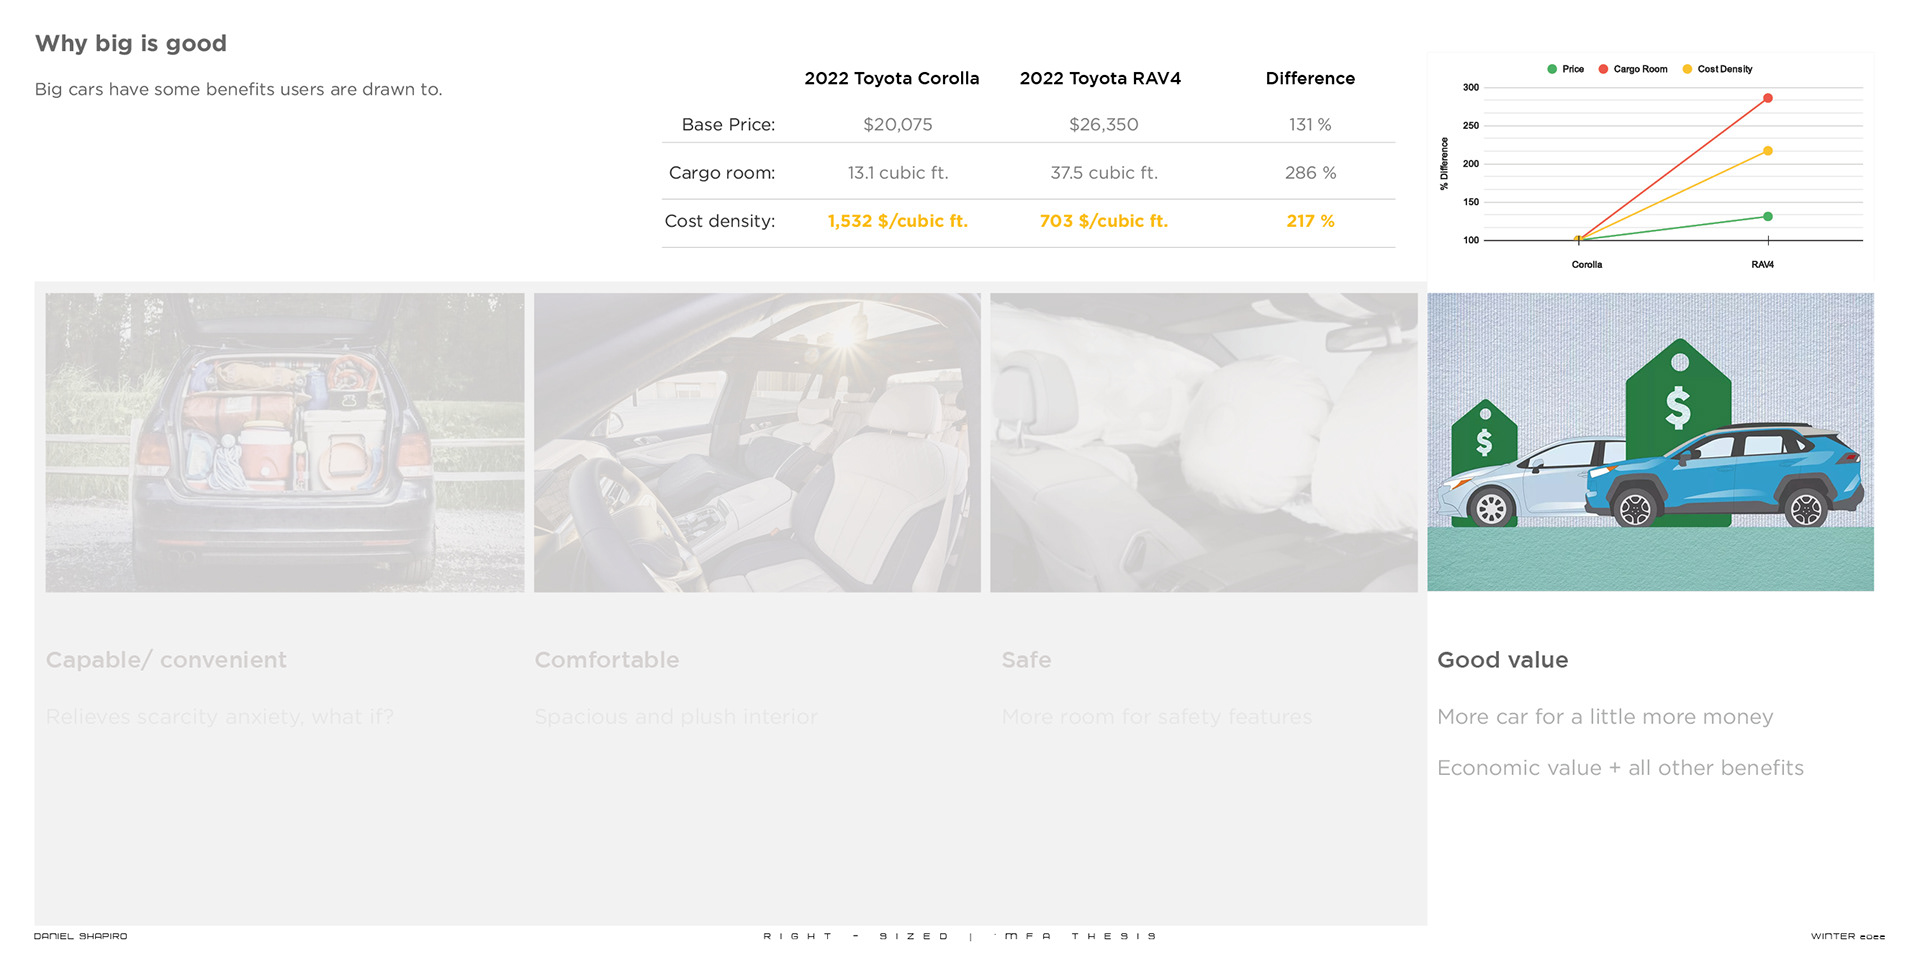1920x960 pixels.
Task: Click the '$20,075' price cell
Action: tap(898, 125)
